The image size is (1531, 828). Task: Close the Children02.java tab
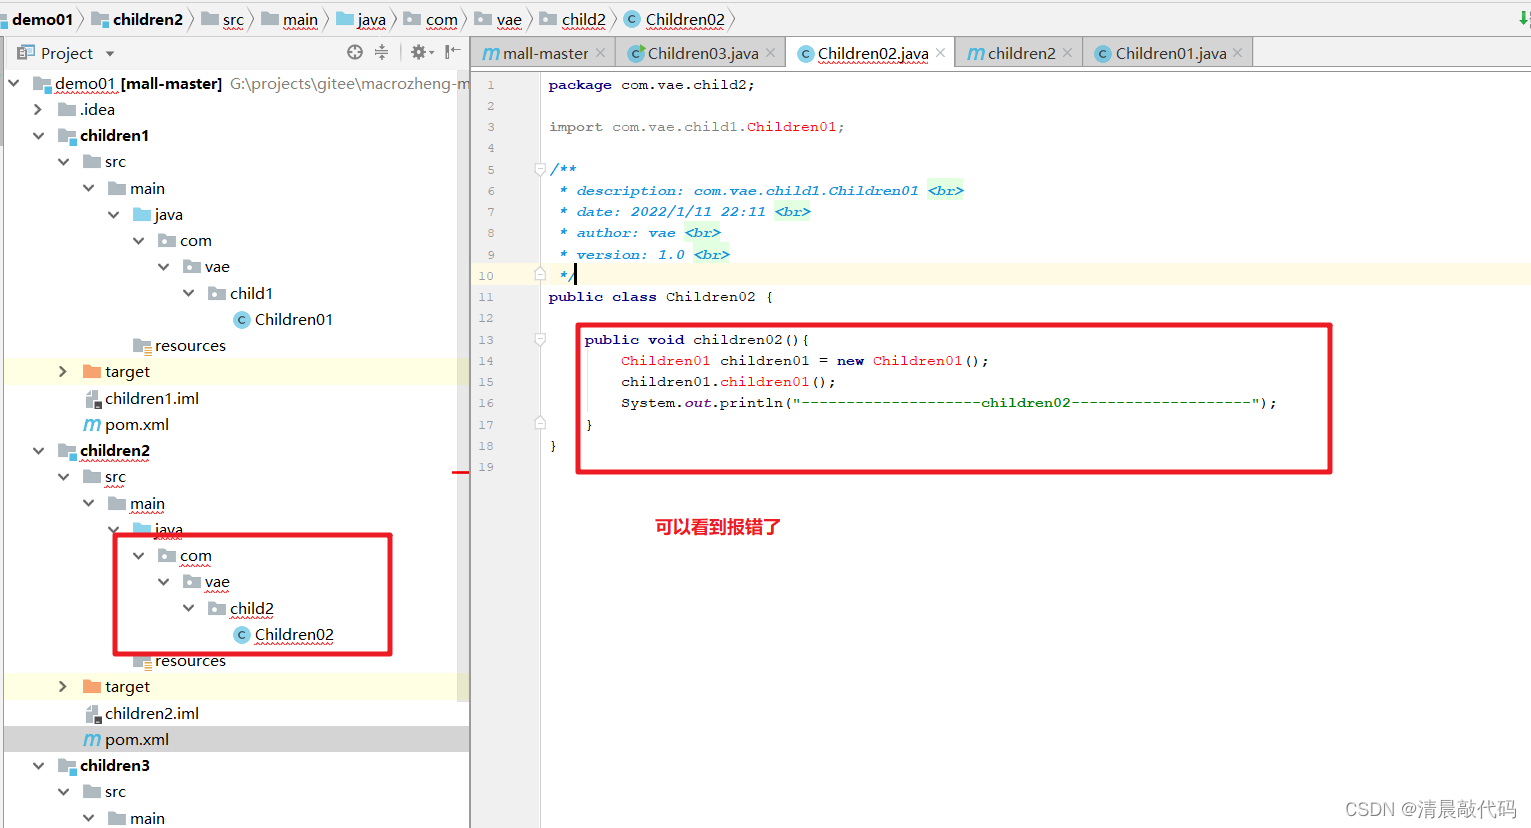point(940,53)
